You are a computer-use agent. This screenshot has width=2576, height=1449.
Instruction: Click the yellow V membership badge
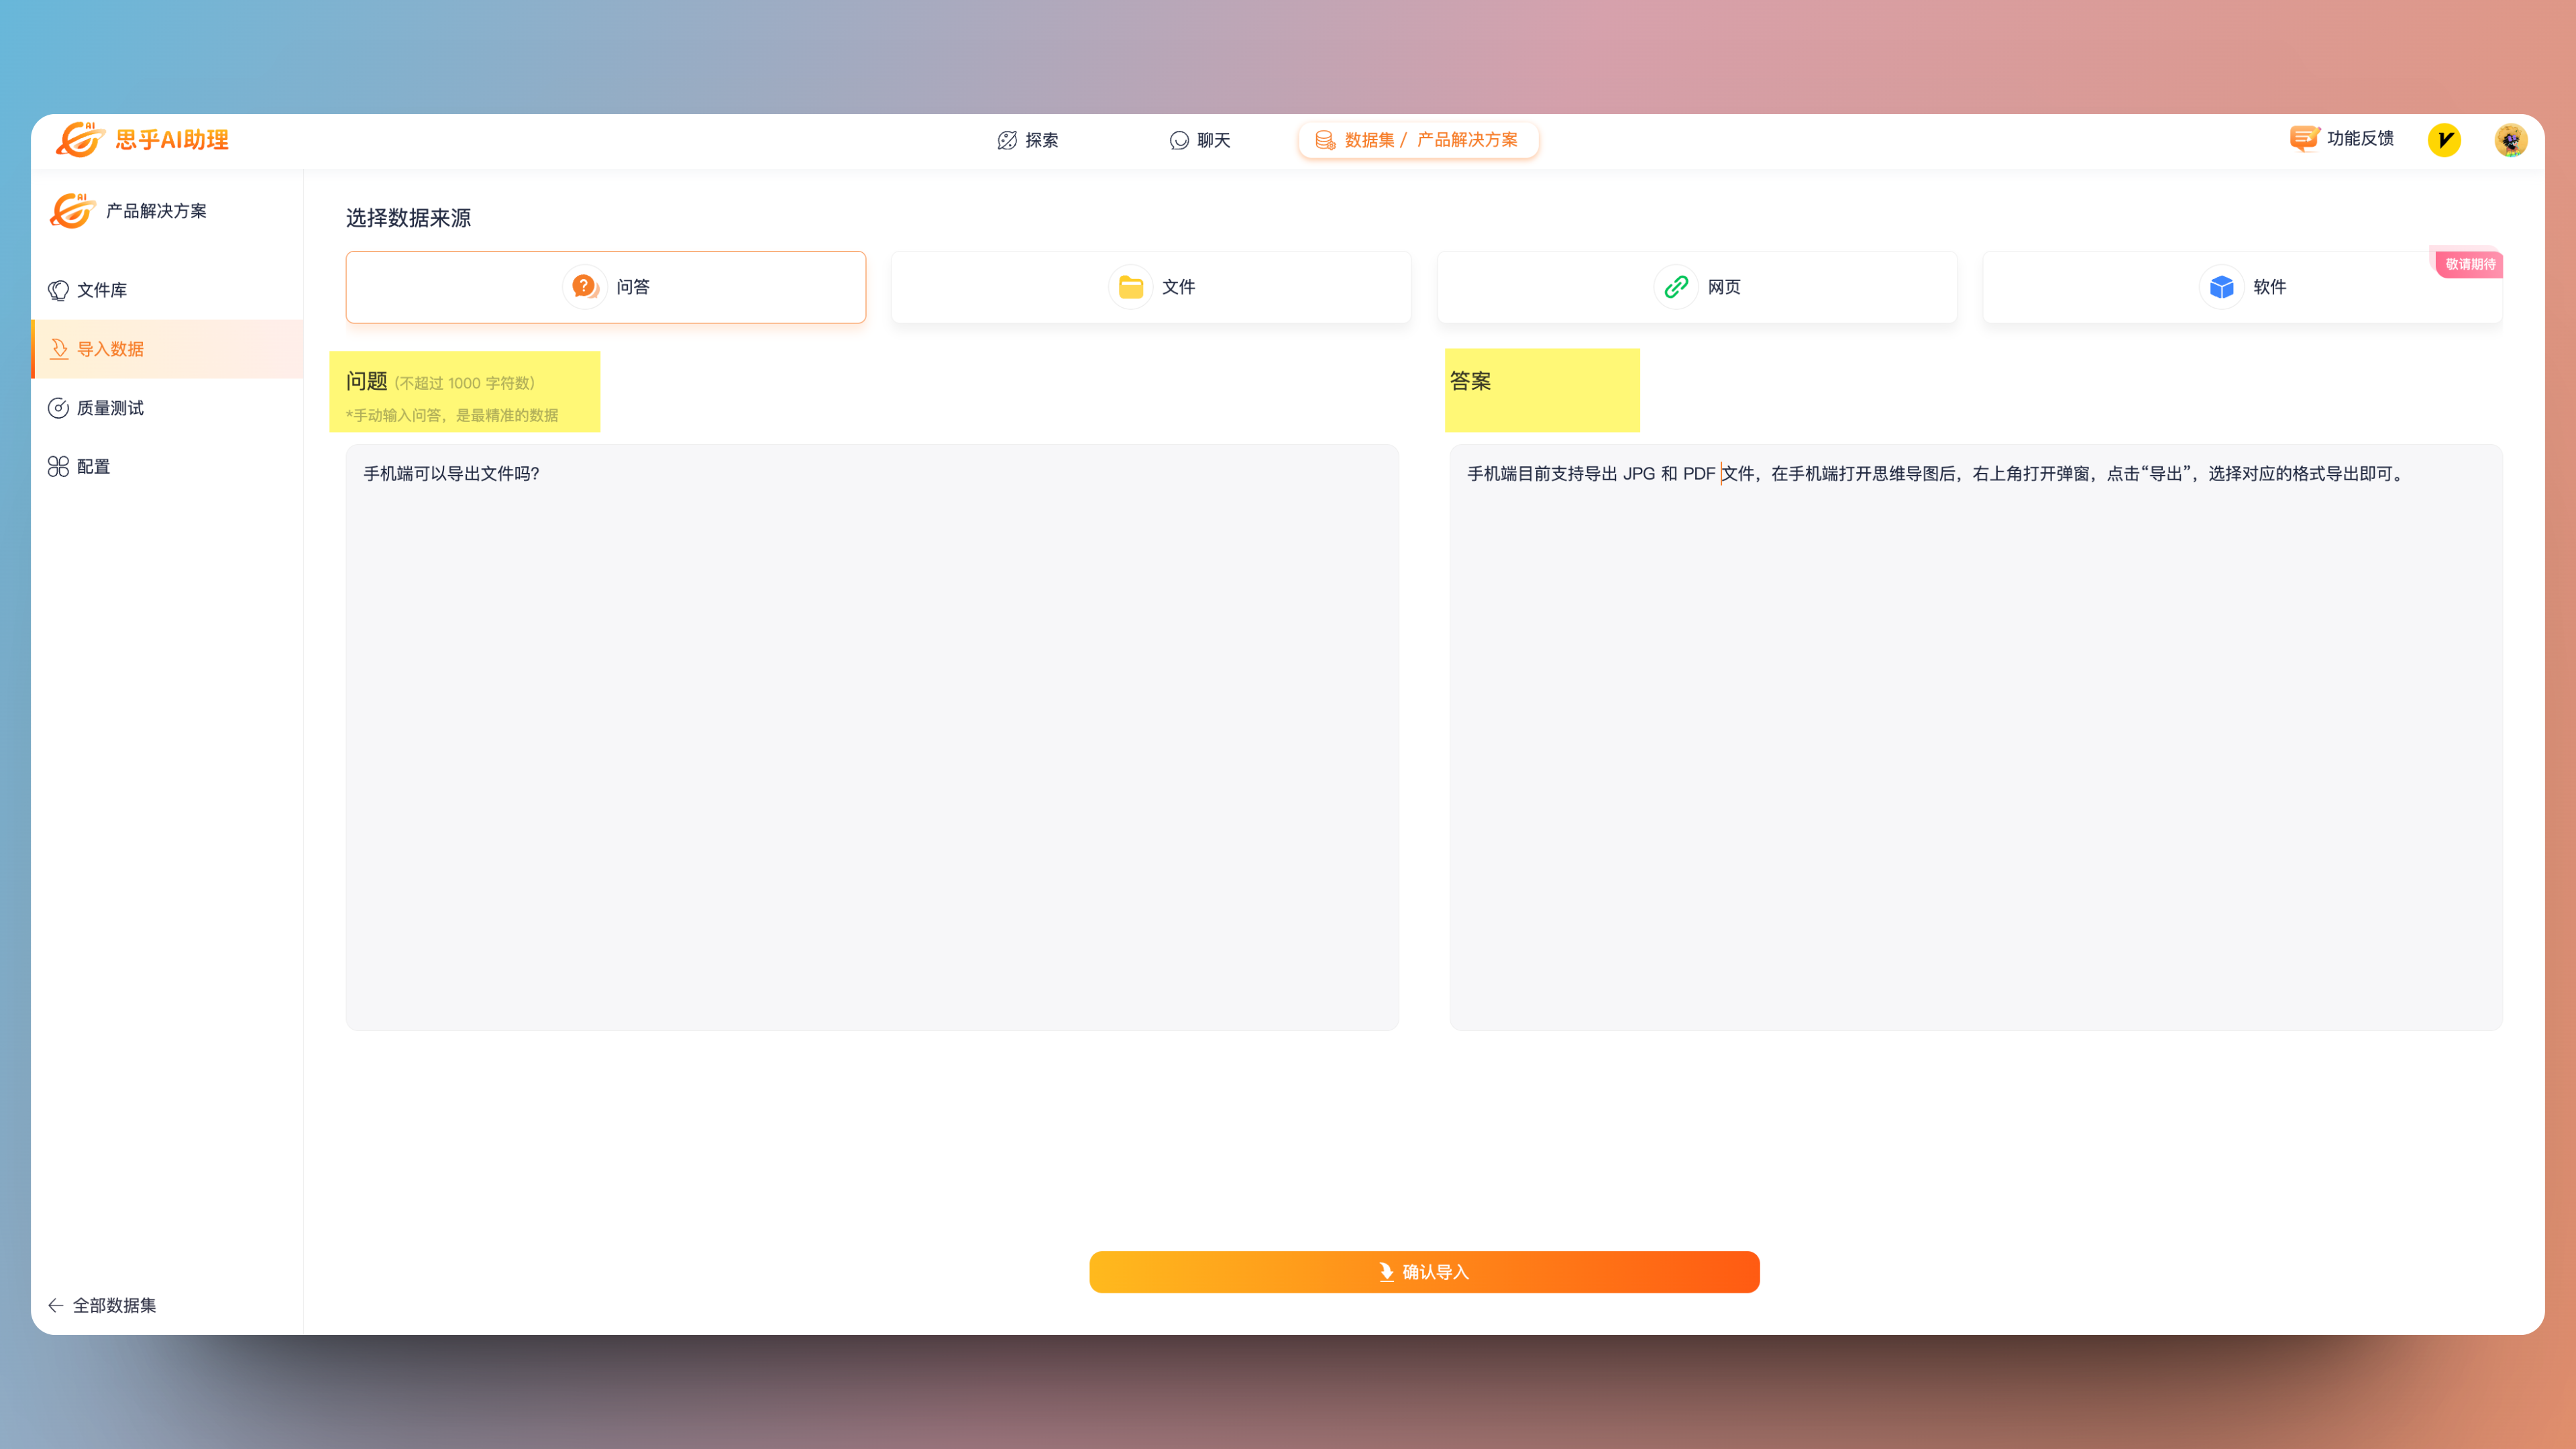point(2444,140)
